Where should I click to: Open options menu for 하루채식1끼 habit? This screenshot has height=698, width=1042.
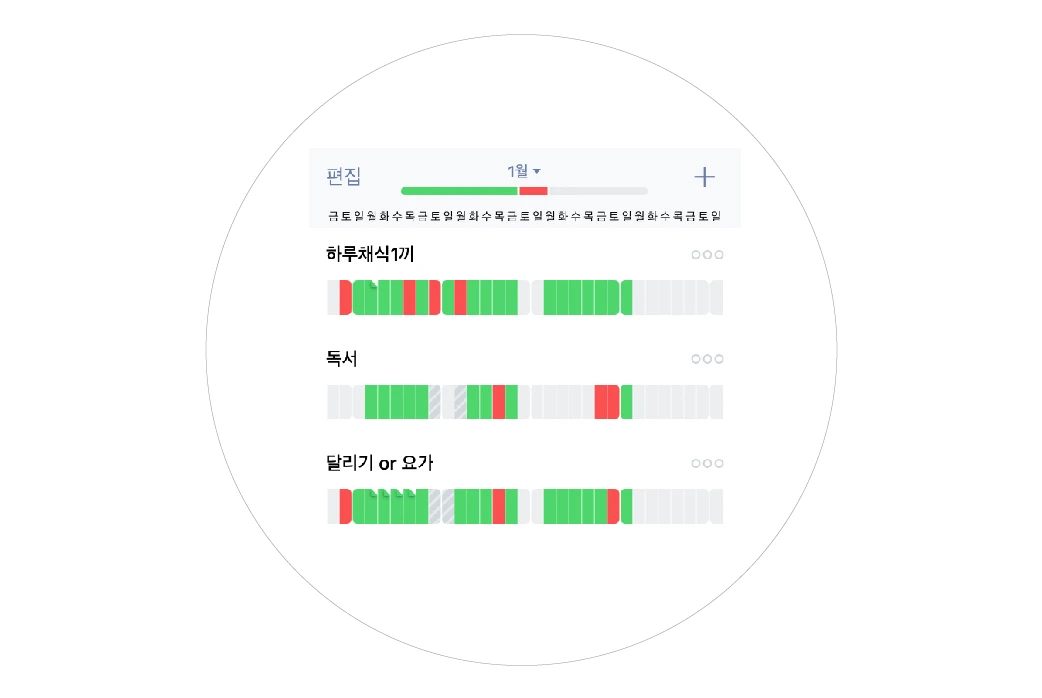click(x=707, y=255)
